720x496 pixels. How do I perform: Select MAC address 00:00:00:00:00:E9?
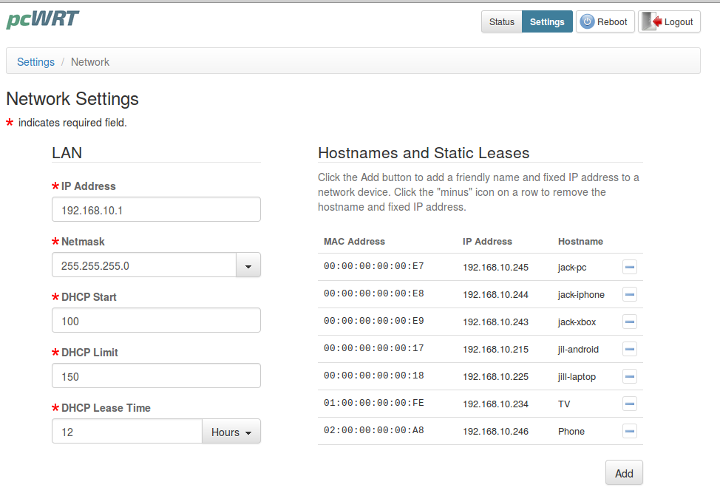374,321
